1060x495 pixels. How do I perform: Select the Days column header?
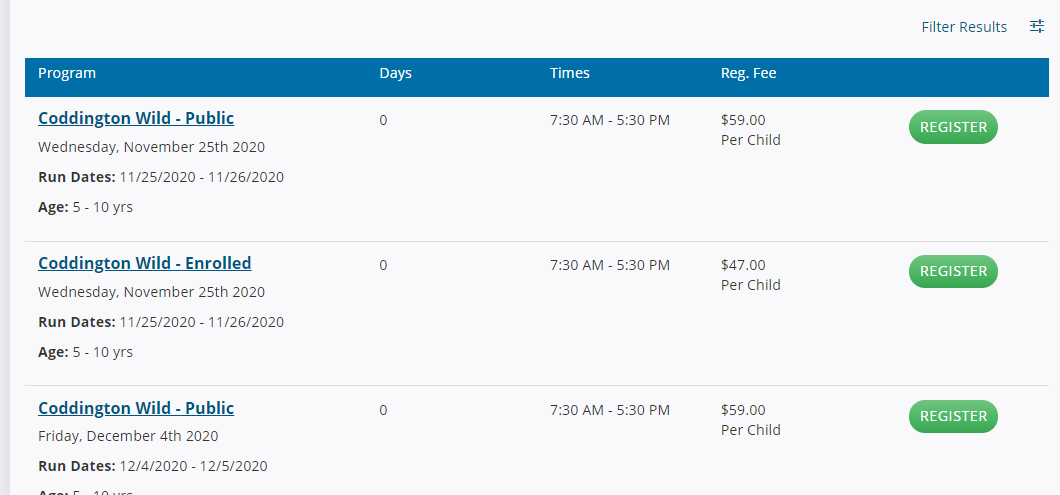pyautogui.click(x=395, y=73)
